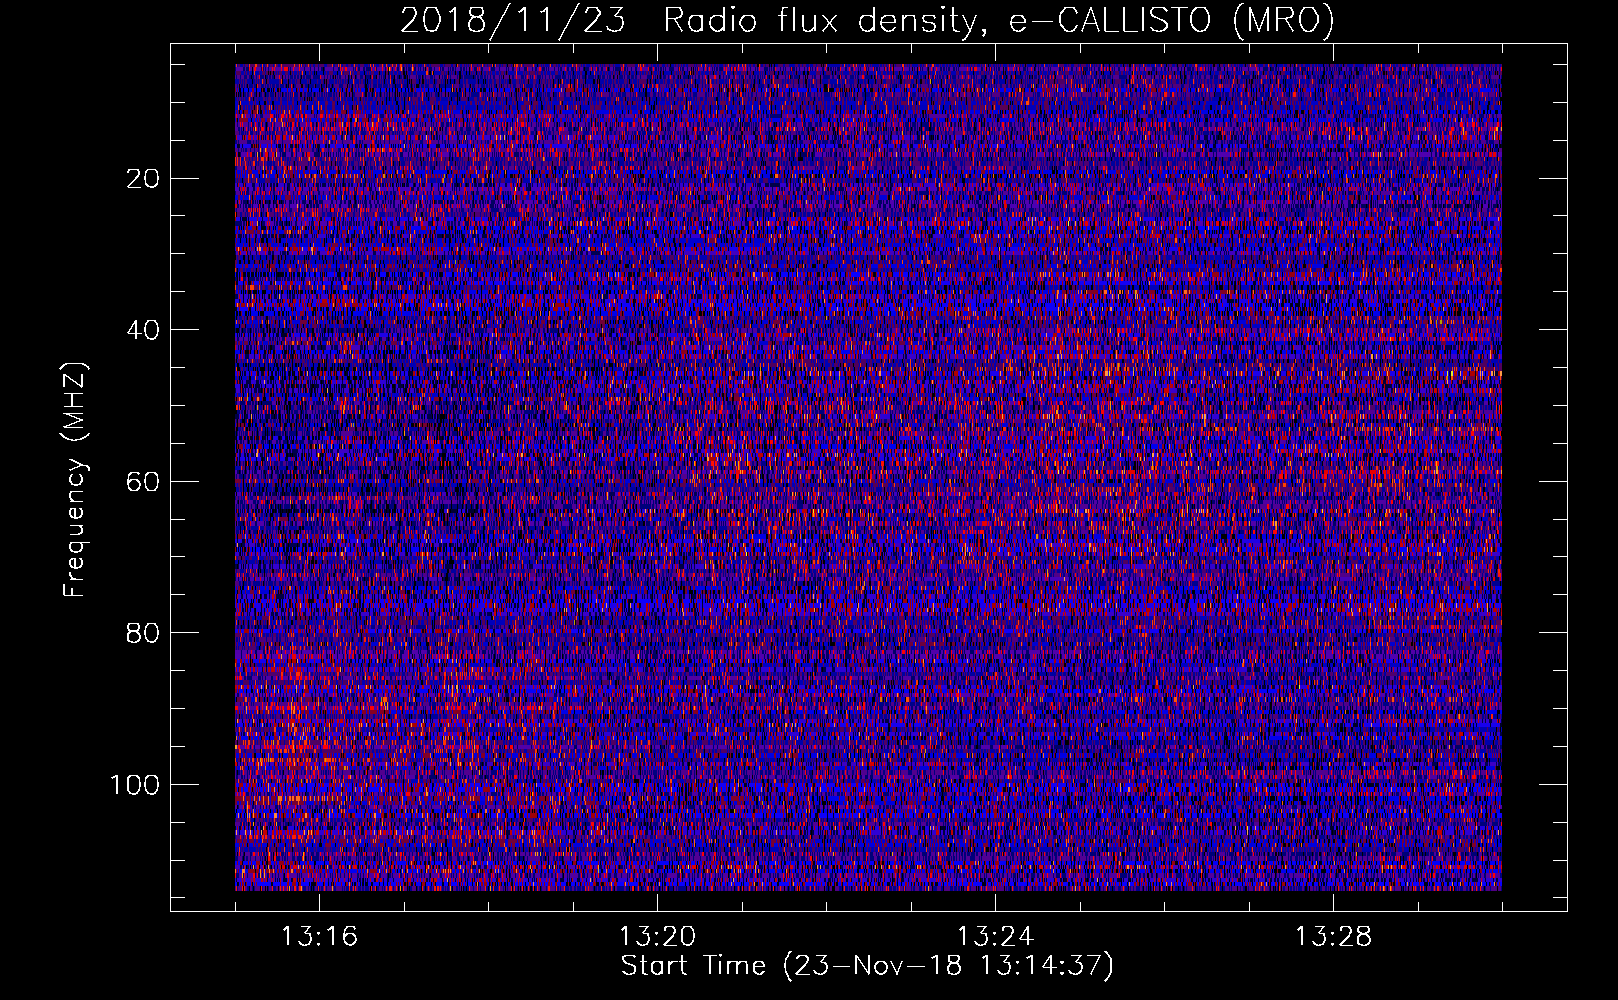The width and height of the screenshot is (1618, 1000).
Task: Click the 20 frequency tick label
Action: (144, 179)
